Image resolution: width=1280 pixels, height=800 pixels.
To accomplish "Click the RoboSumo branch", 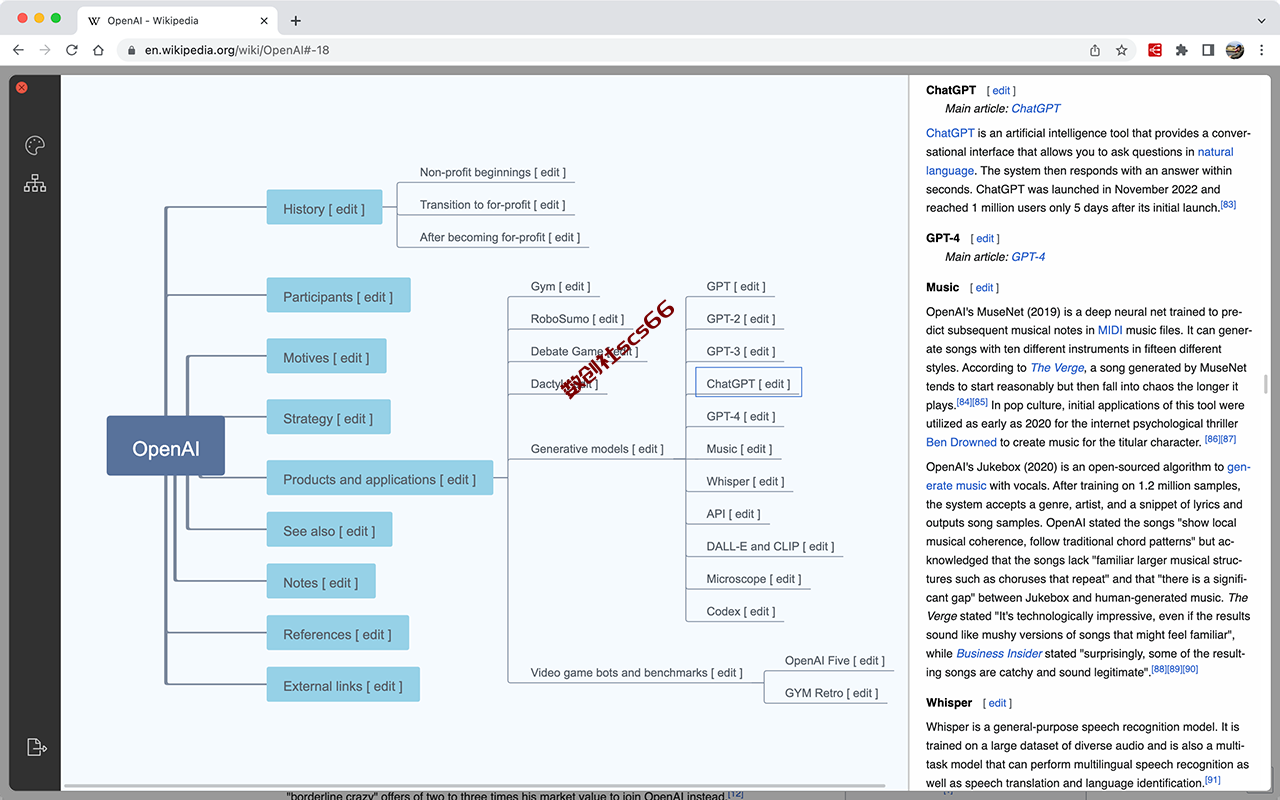I will pyautogui.click(x=577, y=319).
